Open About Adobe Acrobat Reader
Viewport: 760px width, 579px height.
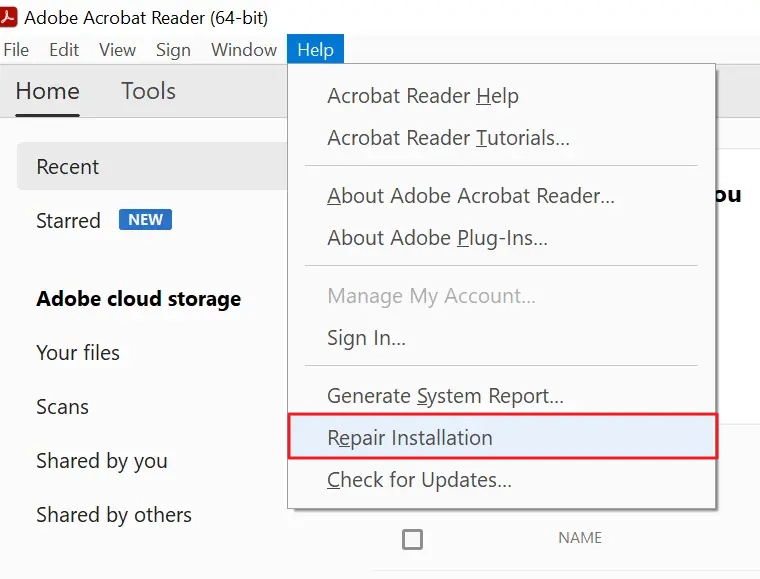(x=502, y=196)
